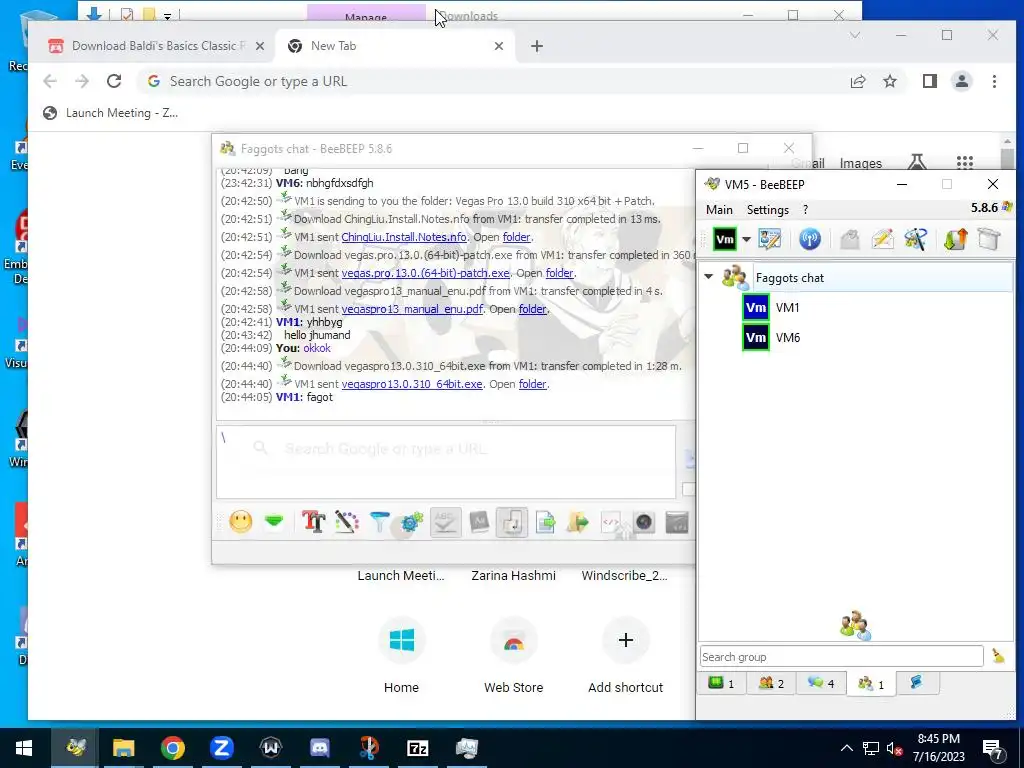Open the edit profile vCard icon
Image resolution: width=1024 pixels, height=768 pixels.
[x=769, y=240]
